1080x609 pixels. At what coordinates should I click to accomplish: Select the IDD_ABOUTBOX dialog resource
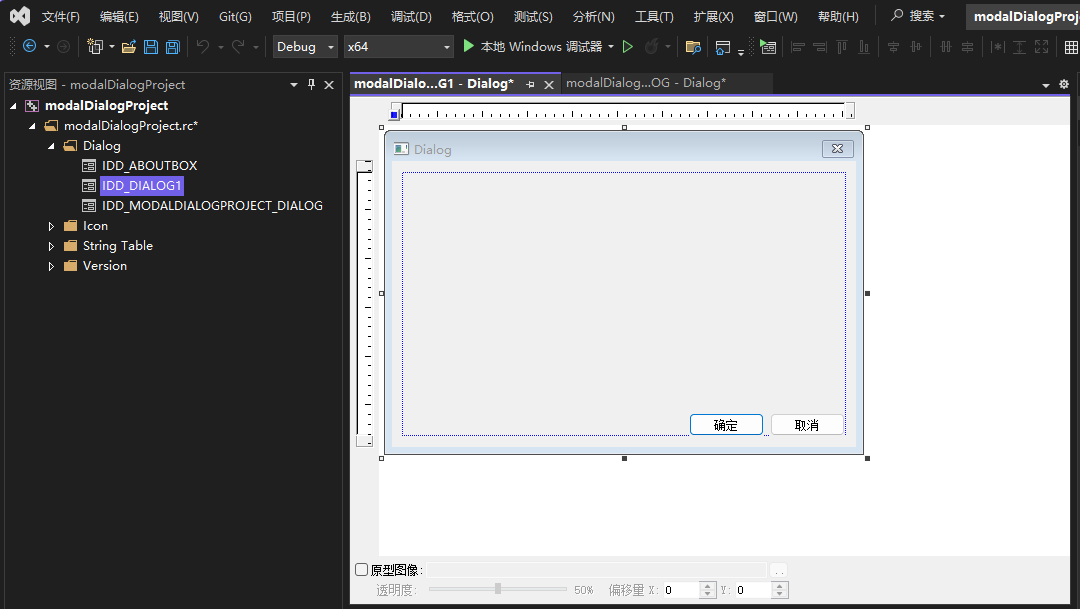pyautogui.click(x=149, y=165)
